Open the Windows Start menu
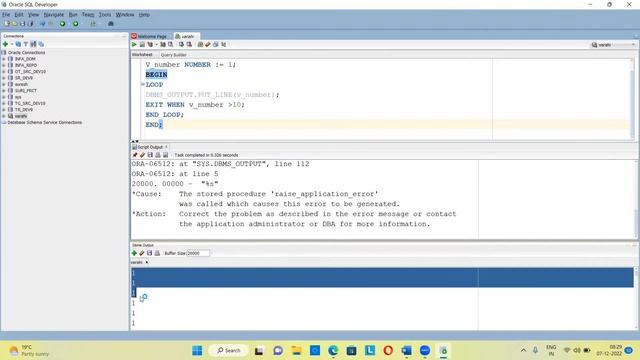The image size is (640, 360). tap(197, 351)
